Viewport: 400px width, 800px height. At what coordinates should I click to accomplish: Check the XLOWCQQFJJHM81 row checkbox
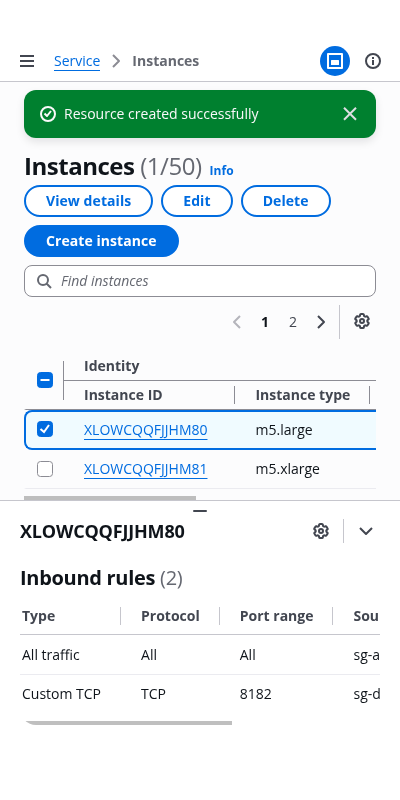(x=45, y=469)
